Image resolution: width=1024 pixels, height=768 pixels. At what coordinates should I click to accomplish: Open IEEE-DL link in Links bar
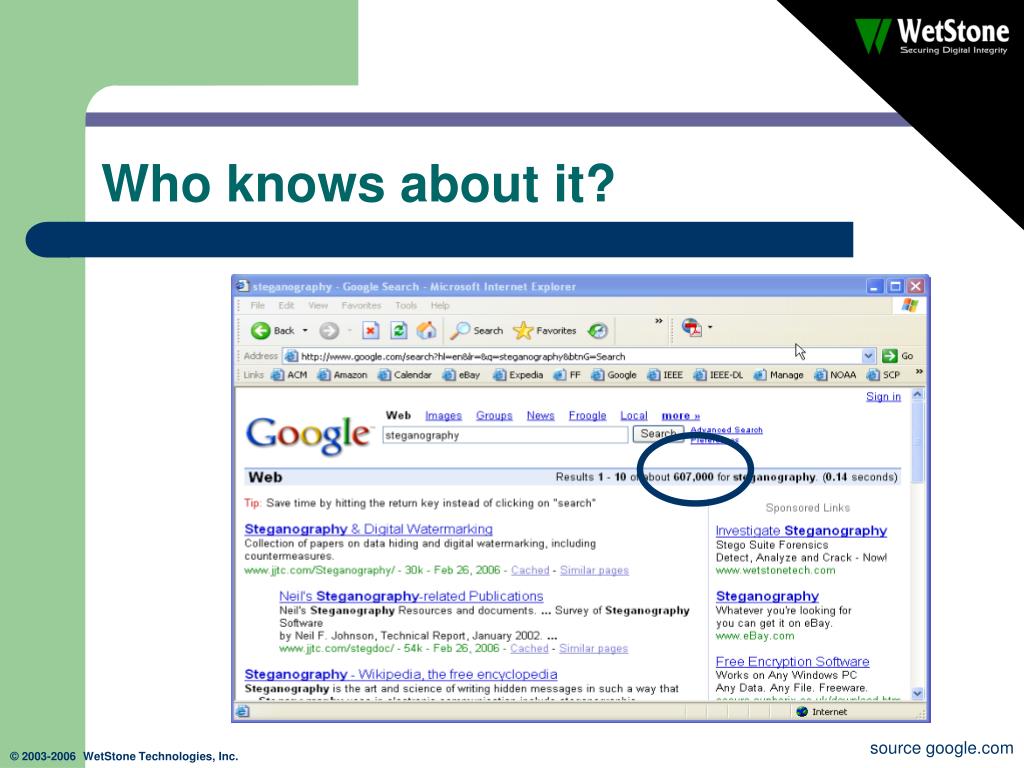click(718, 375)
